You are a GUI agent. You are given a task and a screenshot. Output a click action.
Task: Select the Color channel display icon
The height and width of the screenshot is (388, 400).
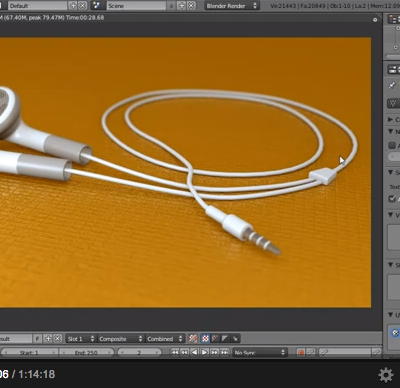click(x=205, y=339)
